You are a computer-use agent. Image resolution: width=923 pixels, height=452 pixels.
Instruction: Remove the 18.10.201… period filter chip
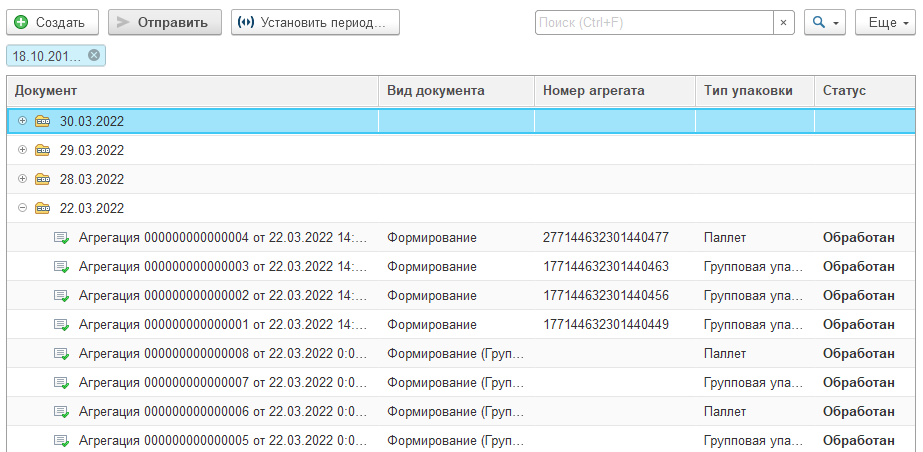coord(94,56)
